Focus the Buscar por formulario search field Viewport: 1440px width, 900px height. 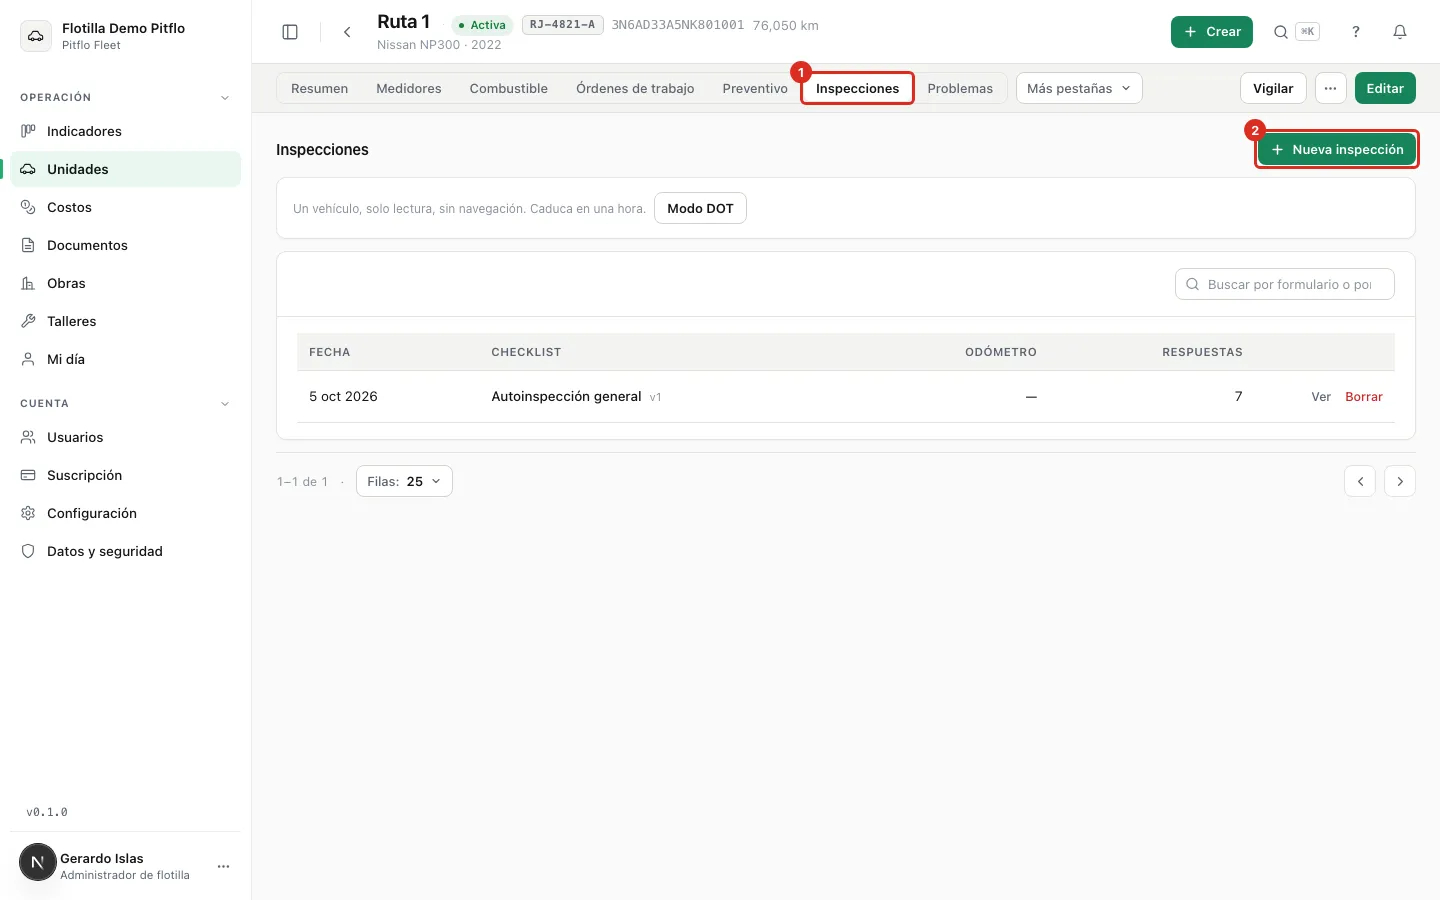pyautogui.click(x=1285, y=284)
